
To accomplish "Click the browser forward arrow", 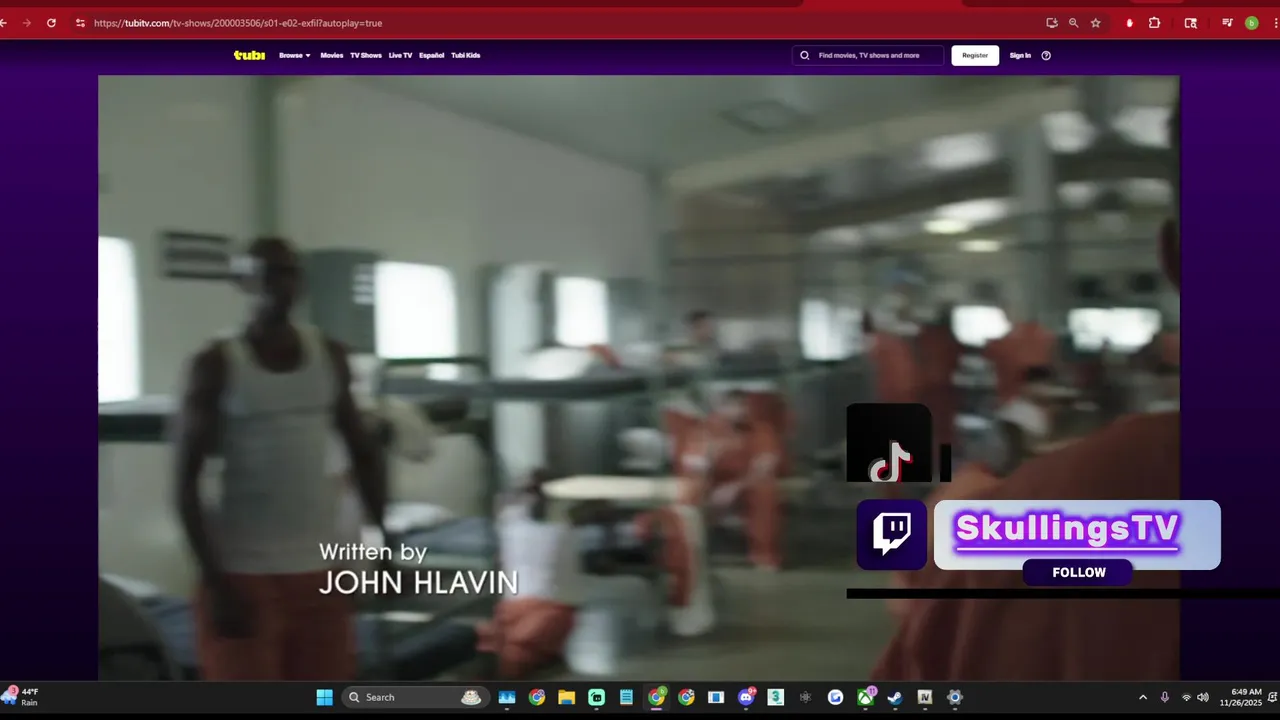I will (27, 23).
